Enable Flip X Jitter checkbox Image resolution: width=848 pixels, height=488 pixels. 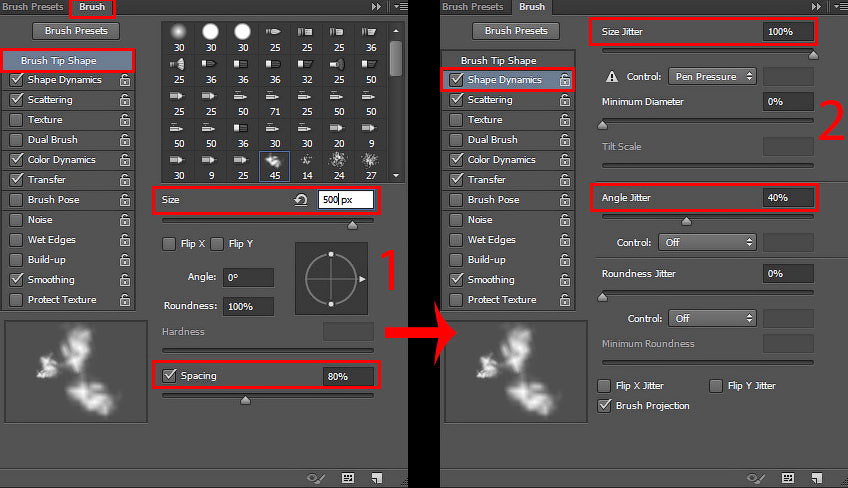604,386
